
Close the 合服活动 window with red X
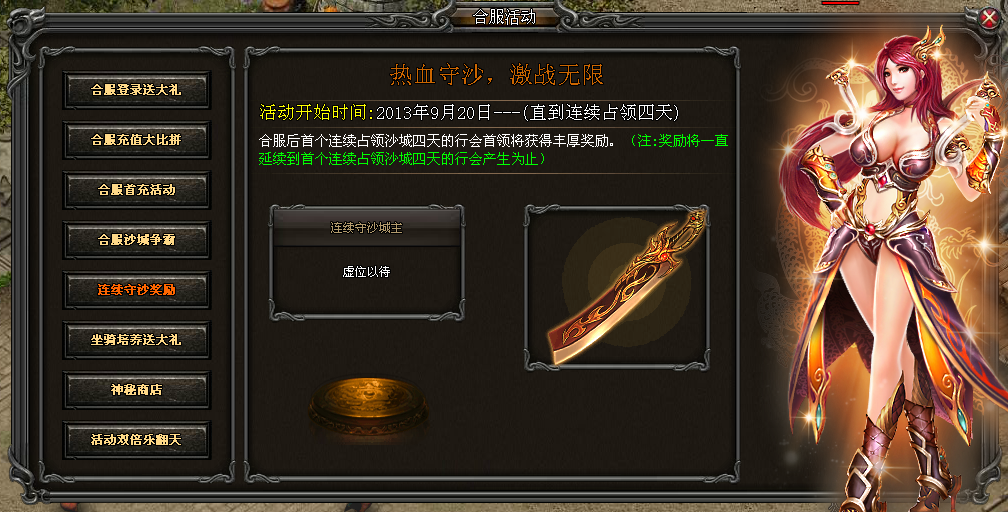(x=989, y=19)
